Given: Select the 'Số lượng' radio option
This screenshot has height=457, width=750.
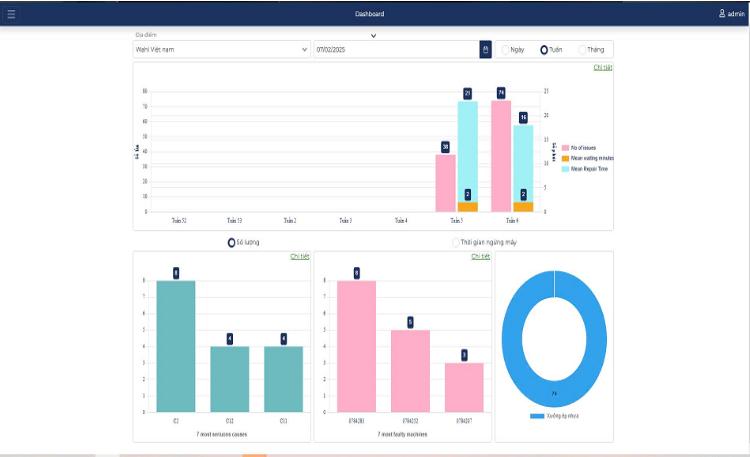Looking at the screenshot, I should (231, 243).
